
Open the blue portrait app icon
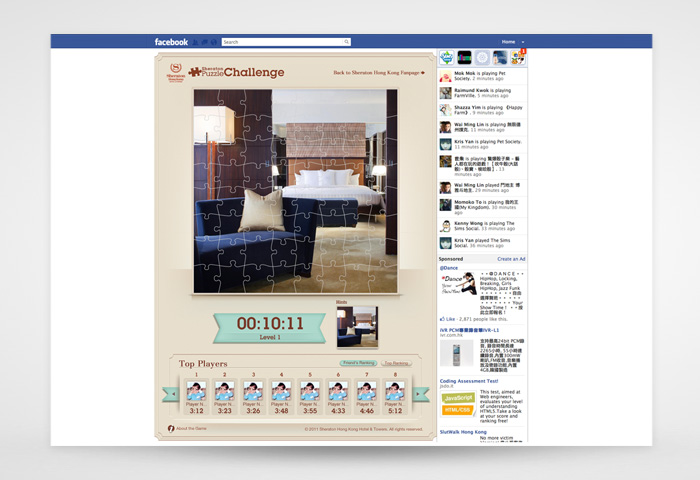500,58
